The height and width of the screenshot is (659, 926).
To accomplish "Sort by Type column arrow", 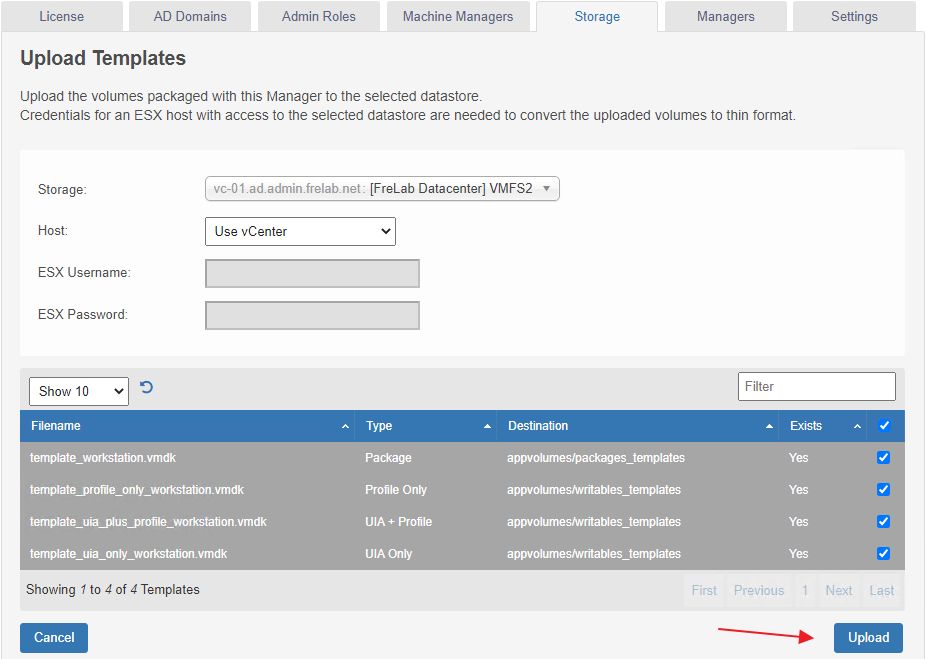I will pos(487,427).
